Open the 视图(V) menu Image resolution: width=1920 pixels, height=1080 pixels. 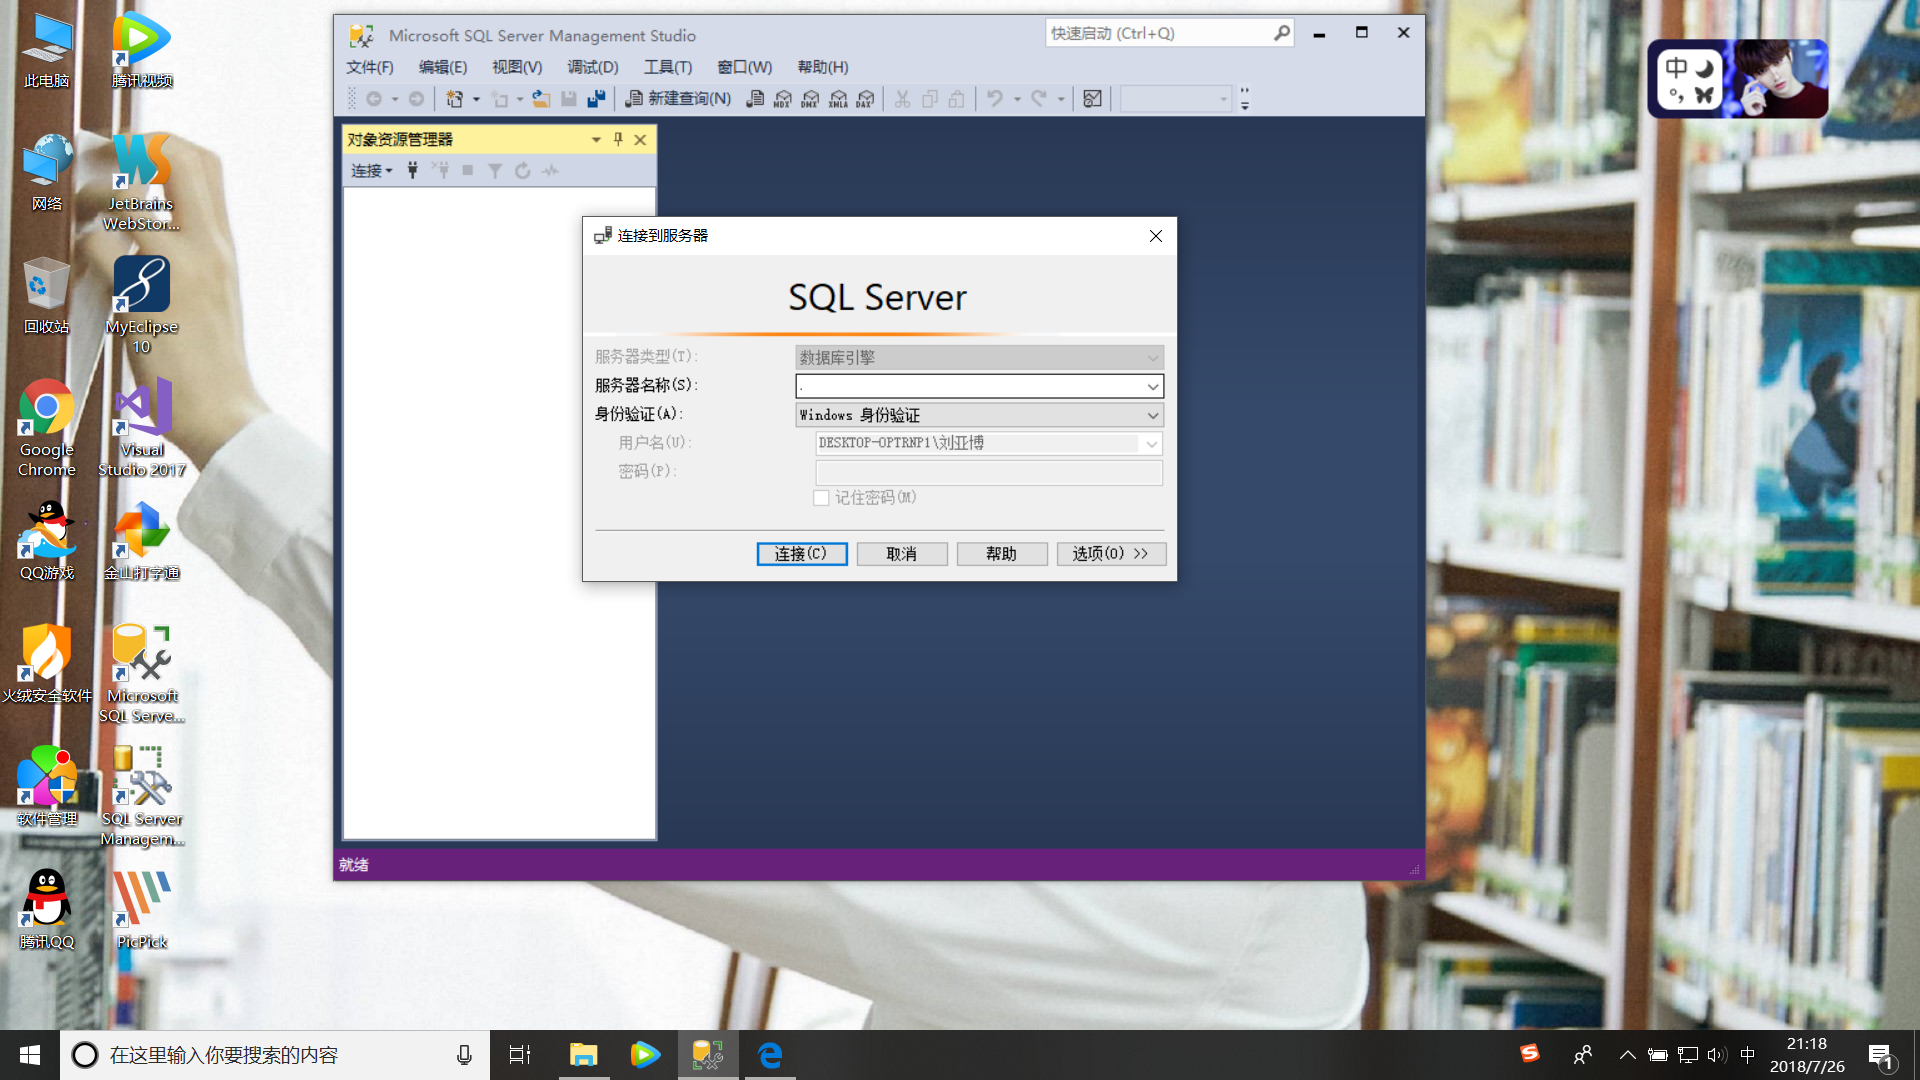pos(516,67)
